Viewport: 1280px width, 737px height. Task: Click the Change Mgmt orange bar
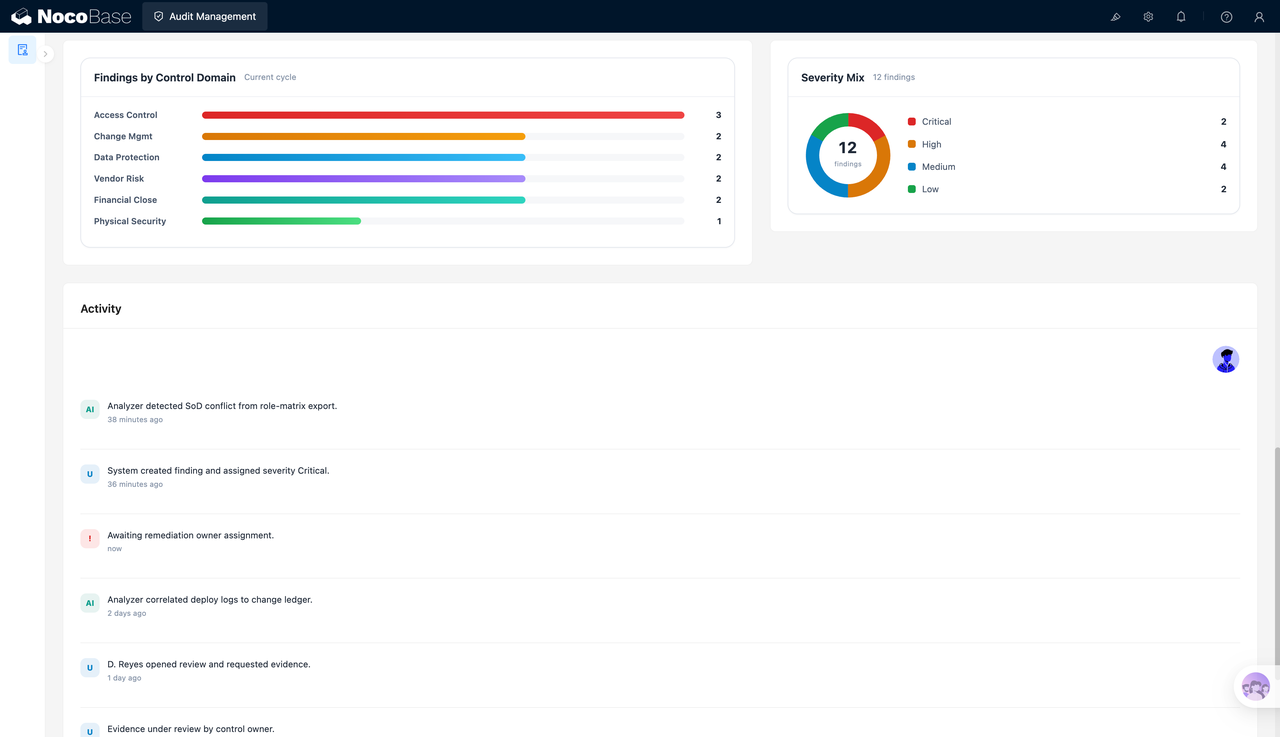coord(363,136)
